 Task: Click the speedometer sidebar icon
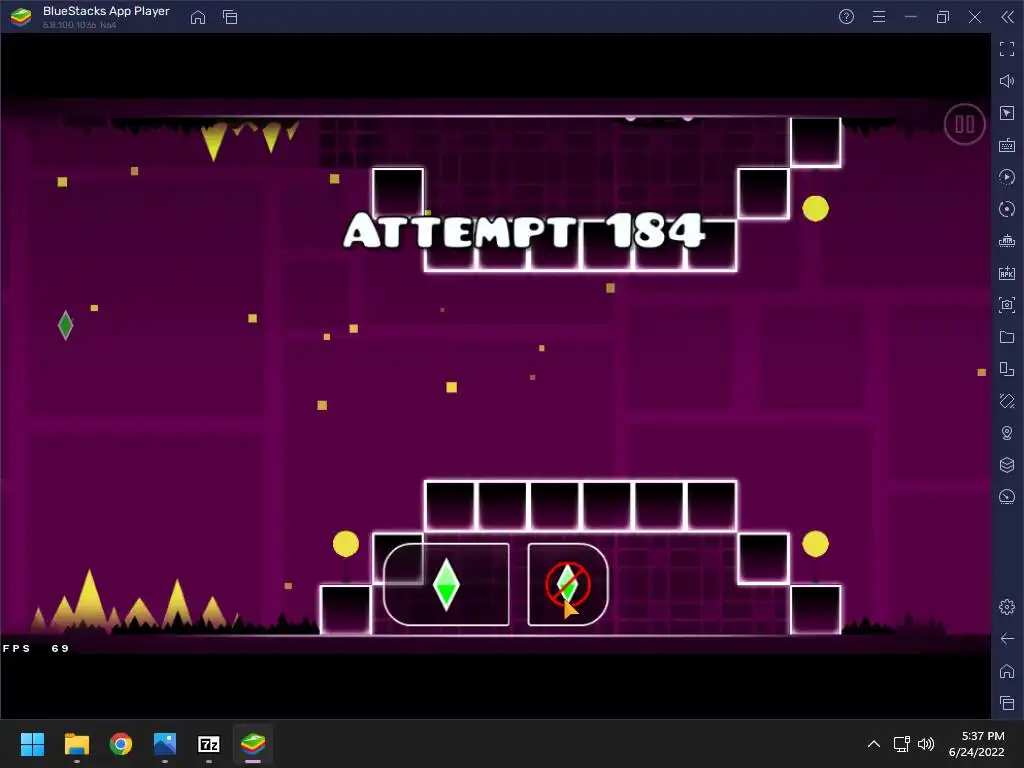[x=1007, y=497]
